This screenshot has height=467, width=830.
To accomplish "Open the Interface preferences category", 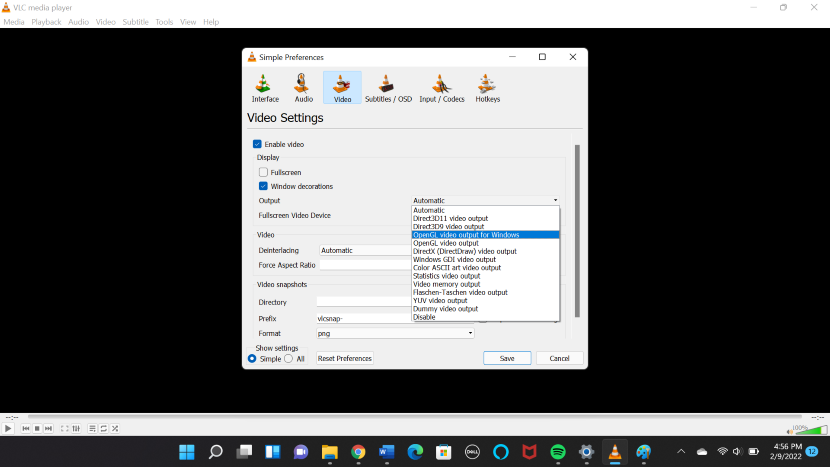I will pos(265,88).
